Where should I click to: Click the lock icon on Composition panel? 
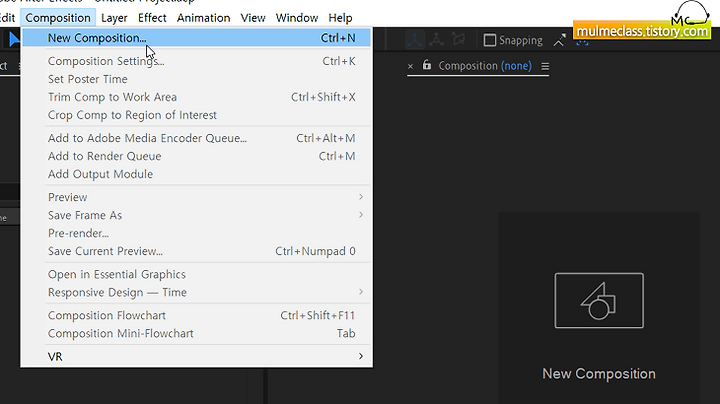click(x=427, y=65)
